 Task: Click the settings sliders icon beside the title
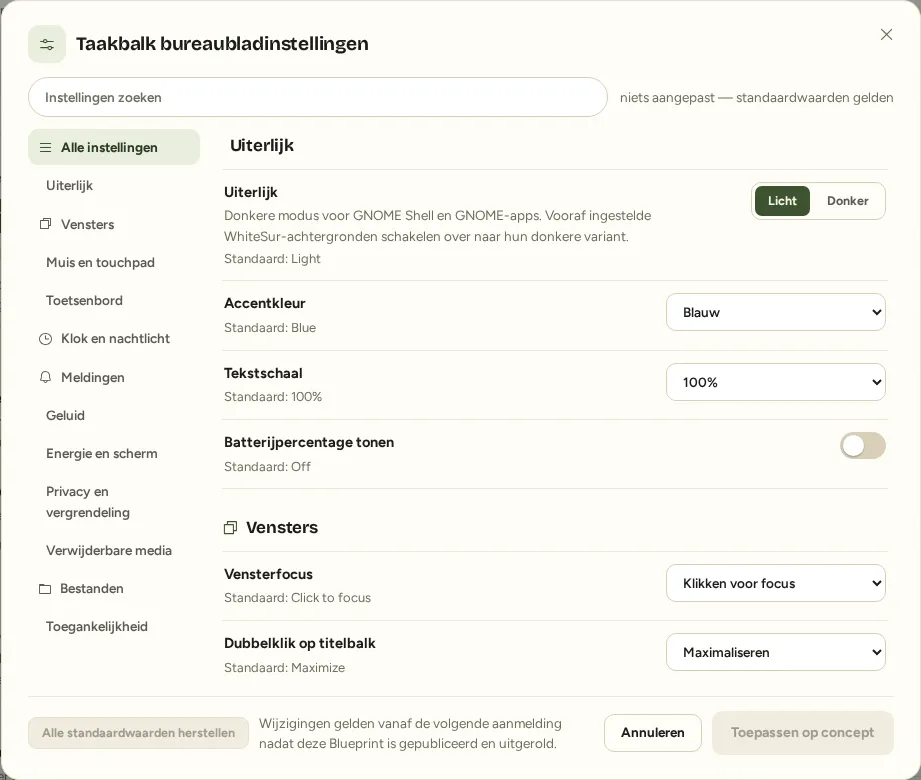point(47,44)
